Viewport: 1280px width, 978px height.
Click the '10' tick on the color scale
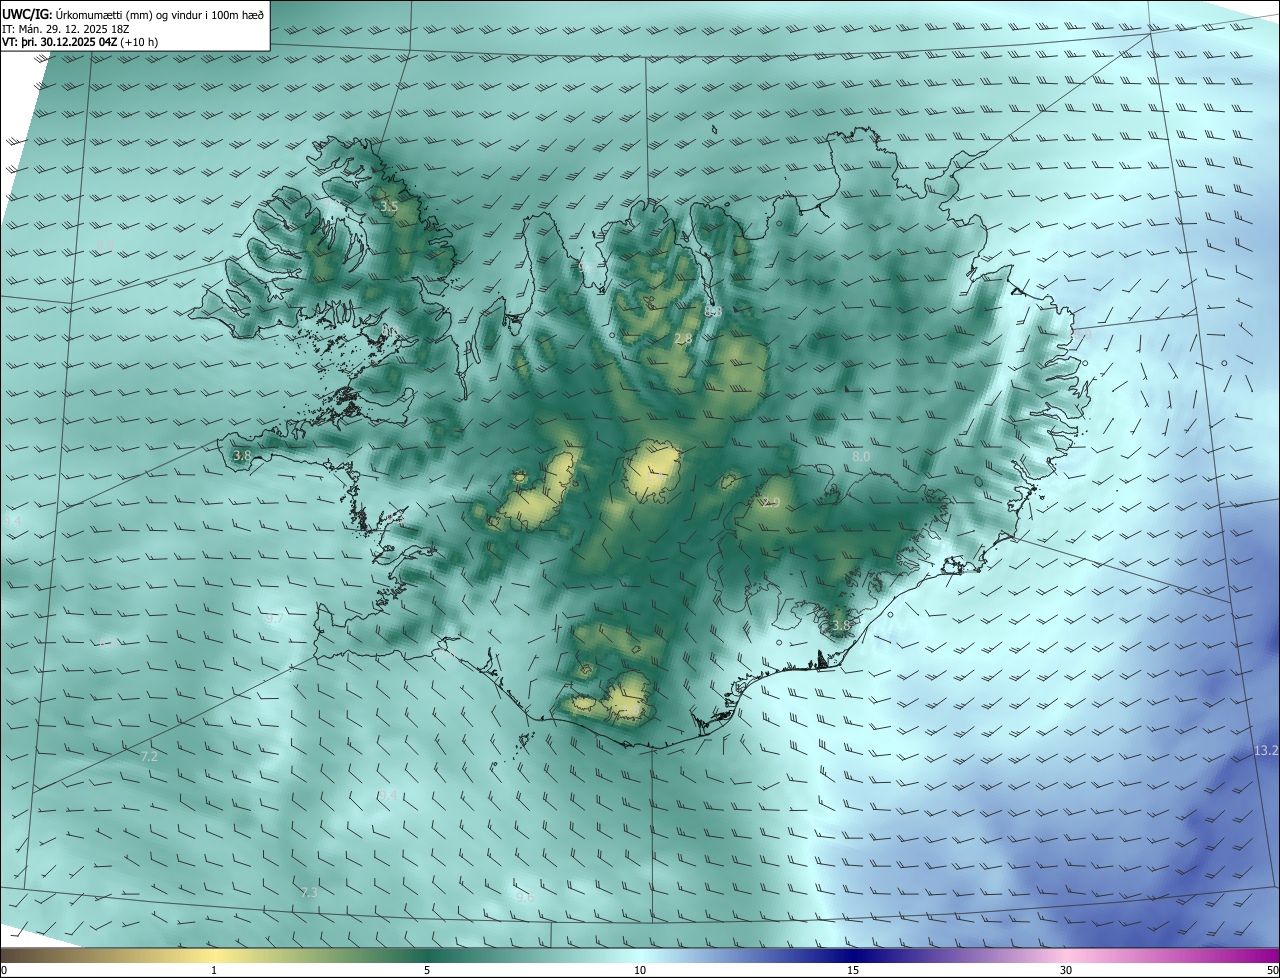640,970
